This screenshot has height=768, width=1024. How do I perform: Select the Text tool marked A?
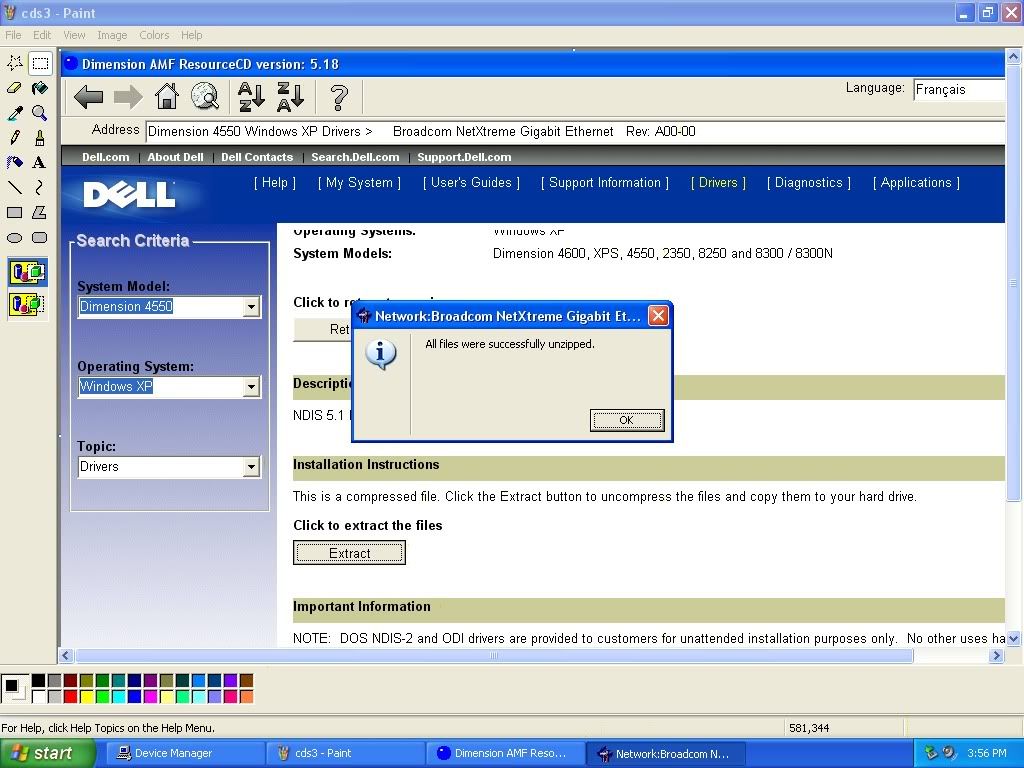click(40, 163)
